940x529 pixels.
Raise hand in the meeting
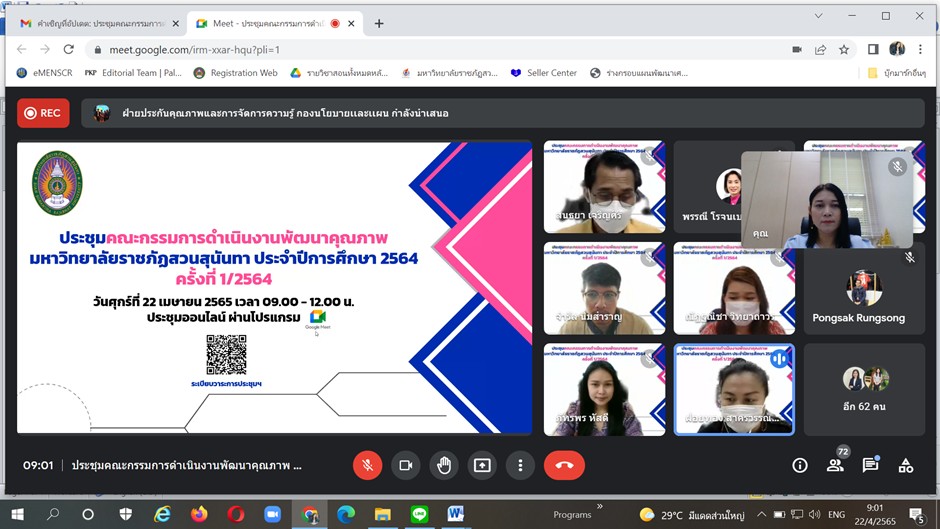click(444, 465)
